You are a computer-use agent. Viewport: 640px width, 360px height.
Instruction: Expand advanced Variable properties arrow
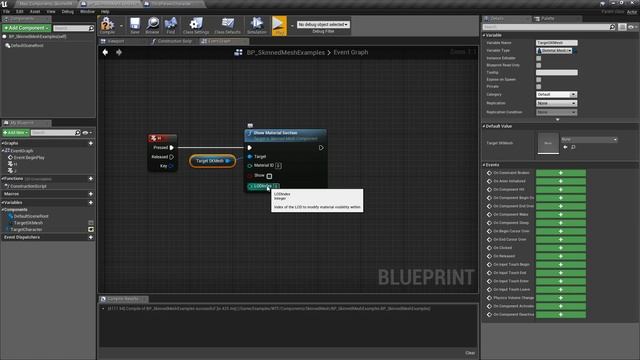click(558, 120)
